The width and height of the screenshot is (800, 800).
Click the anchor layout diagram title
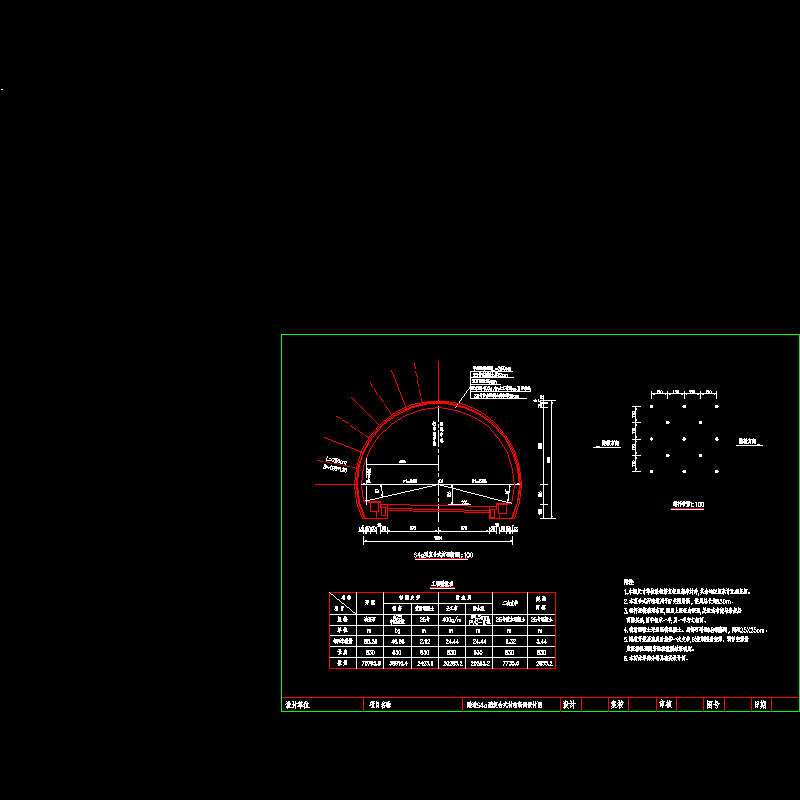(x=687, y=505)
